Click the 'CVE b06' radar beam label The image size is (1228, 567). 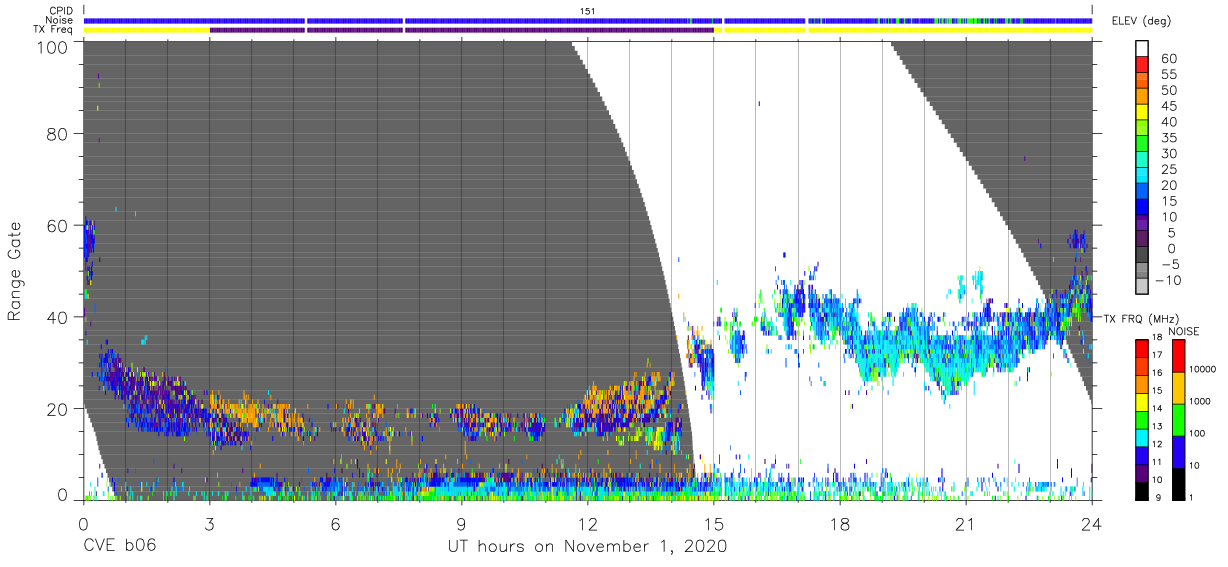[x=119, y=546]
